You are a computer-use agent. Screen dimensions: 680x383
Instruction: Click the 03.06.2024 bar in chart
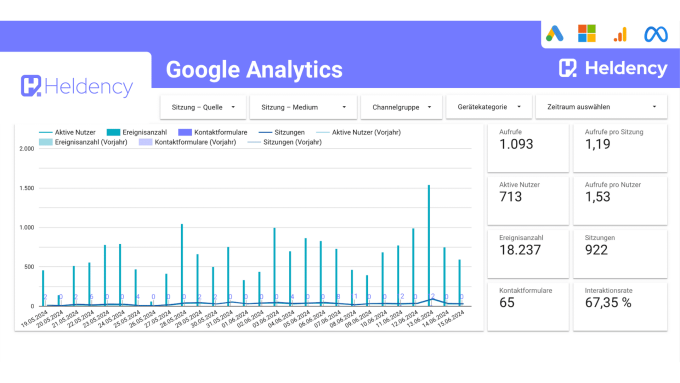pos(274,267)
